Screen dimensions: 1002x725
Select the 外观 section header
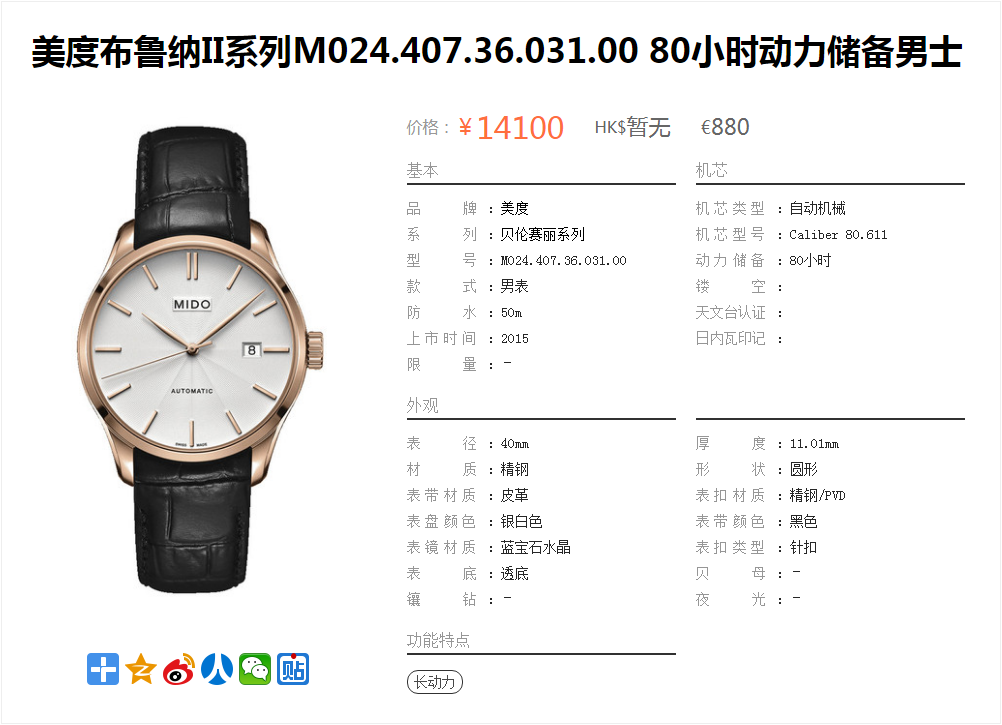tap(422, 406)
